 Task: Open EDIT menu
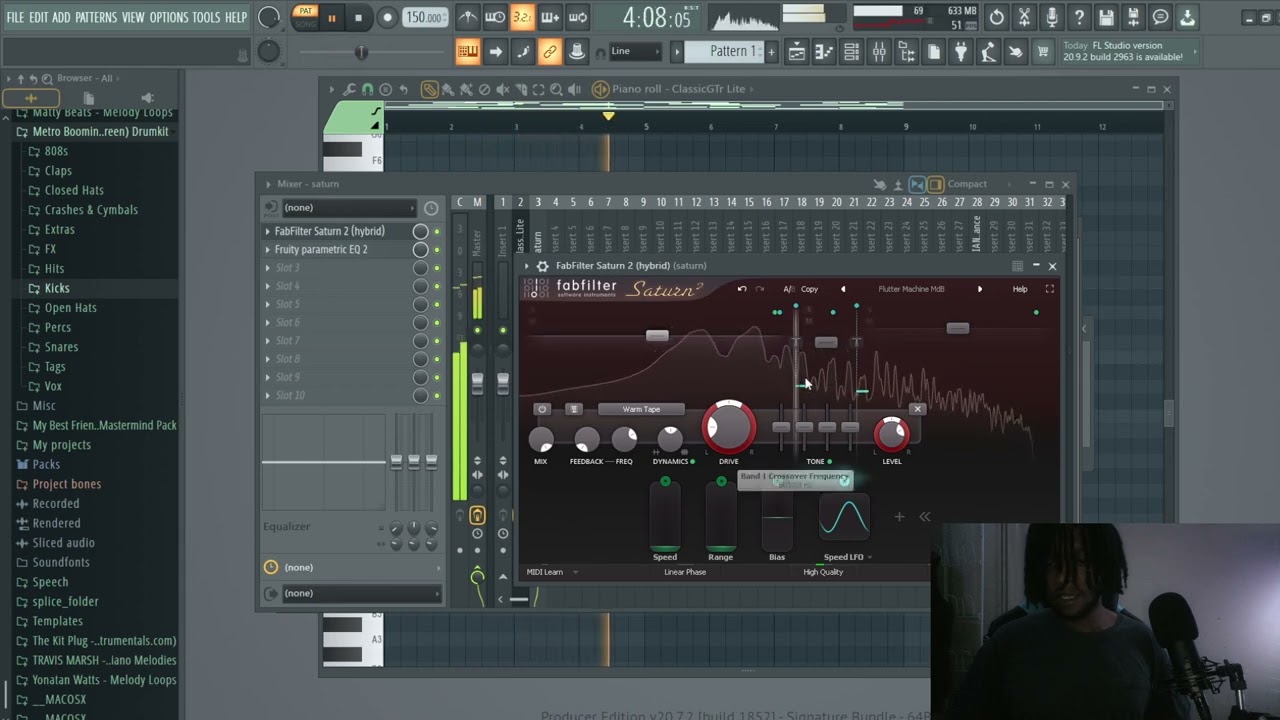click(39, 18)
